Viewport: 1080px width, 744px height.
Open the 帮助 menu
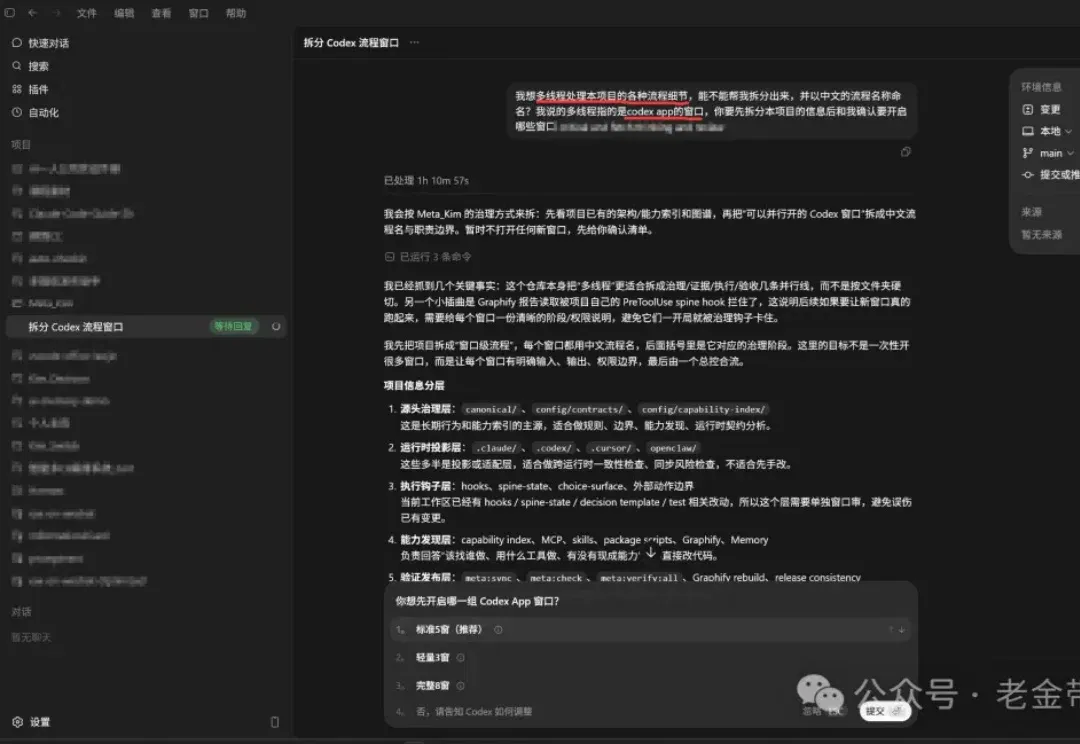point(236,13)
